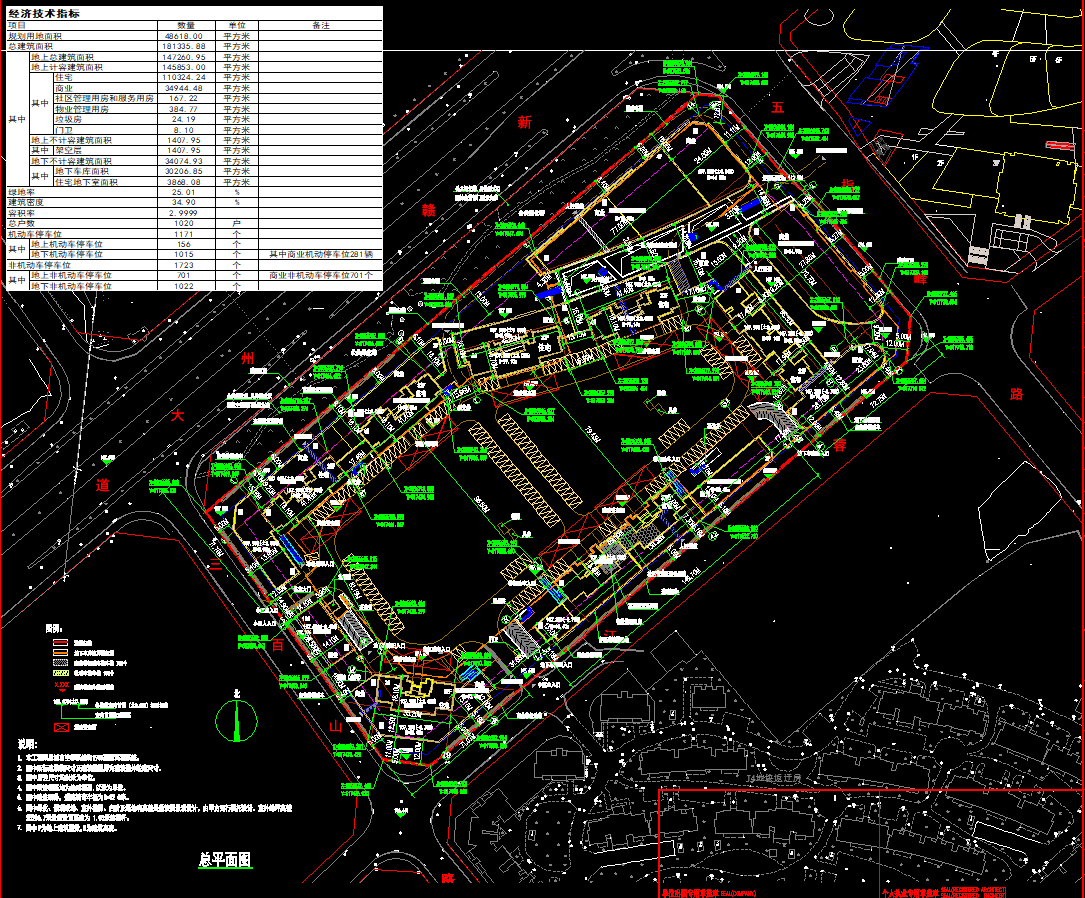The width and height of the screenshot is (1085, 898).
Task: Click the red crossed-box legend symbol
Action: coord(61,727)
